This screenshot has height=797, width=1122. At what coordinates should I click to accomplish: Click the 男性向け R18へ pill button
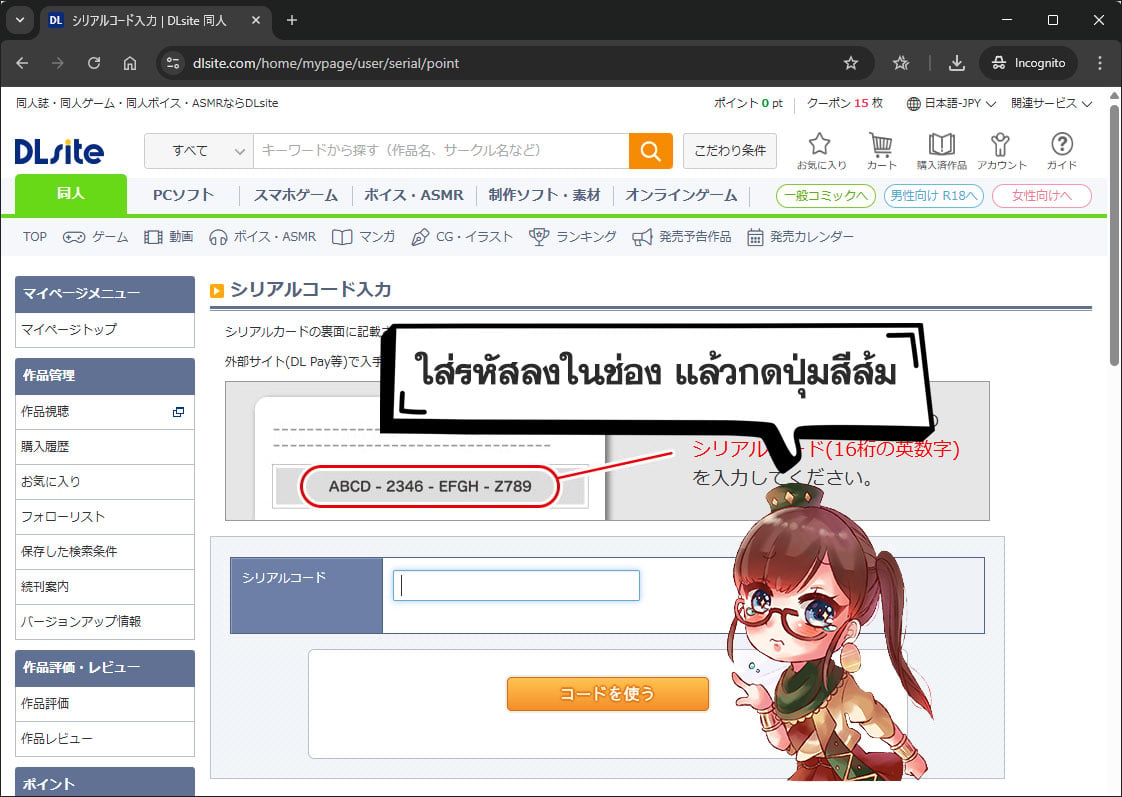934,195
